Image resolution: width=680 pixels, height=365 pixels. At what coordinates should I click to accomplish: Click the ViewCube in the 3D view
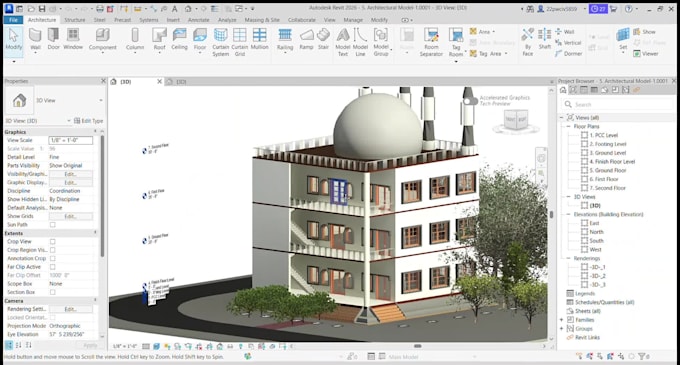pos(516,119)
